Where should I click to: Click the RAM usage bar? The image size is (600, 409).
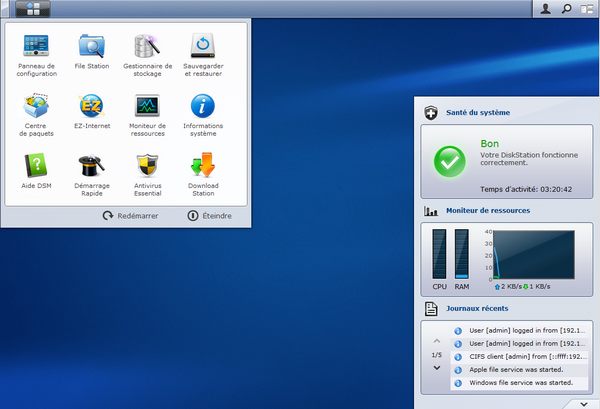coord(461,254)
